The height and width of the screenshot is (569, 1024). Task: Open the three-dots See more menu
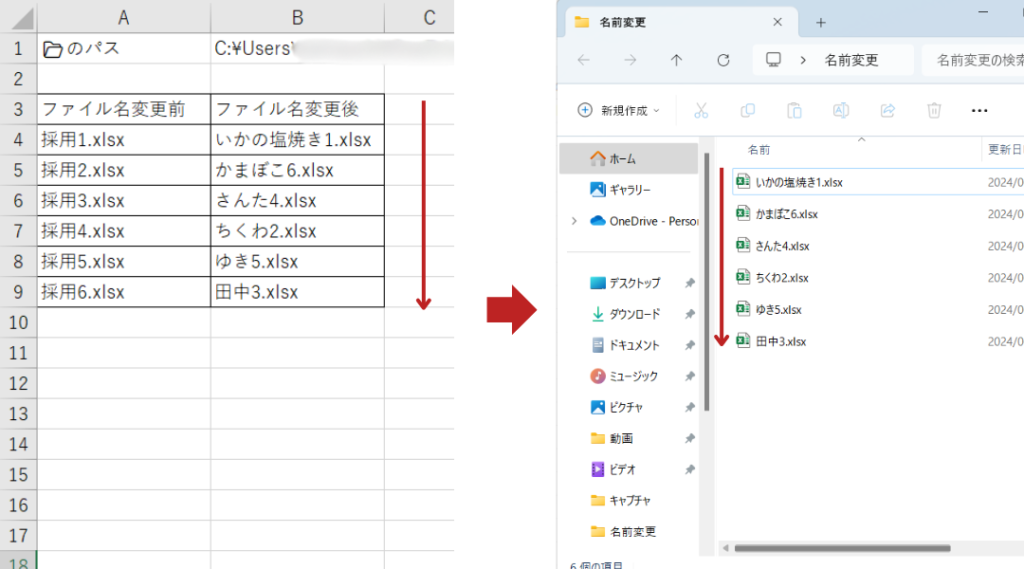point(980,110)
